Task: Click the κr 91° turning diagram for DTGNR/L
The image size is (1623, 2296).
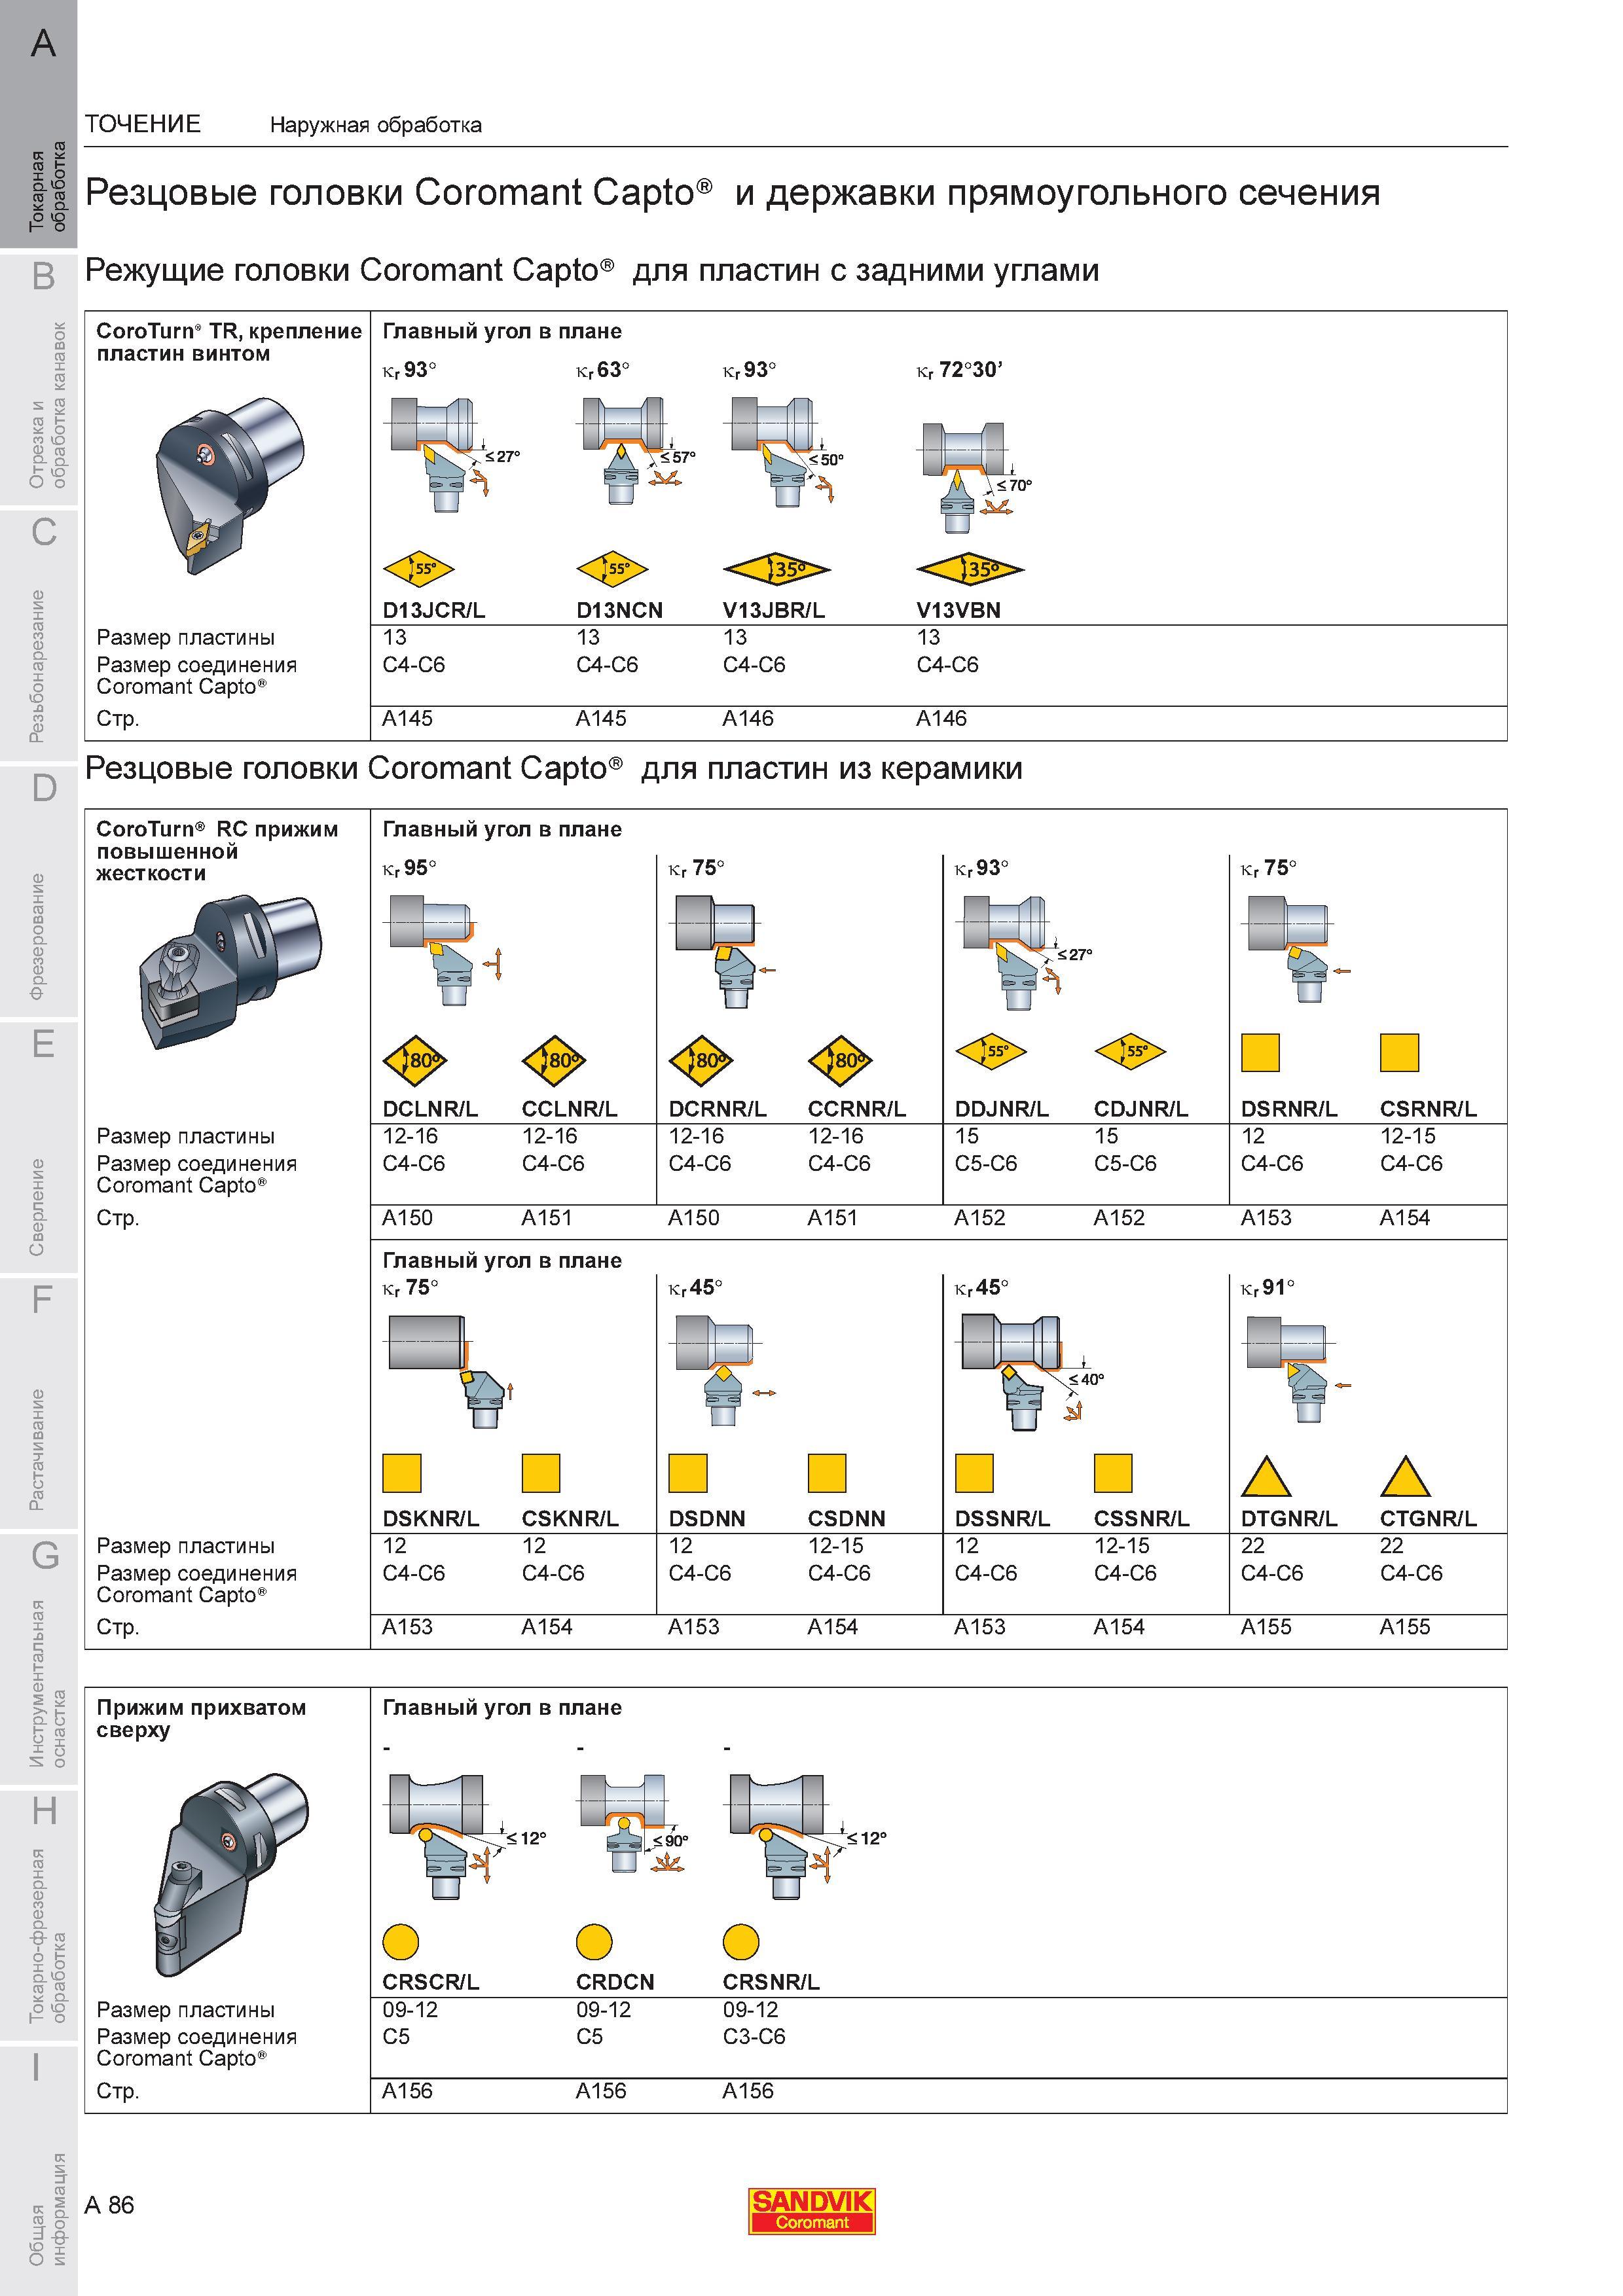Action: (x=1297, y=1369)
